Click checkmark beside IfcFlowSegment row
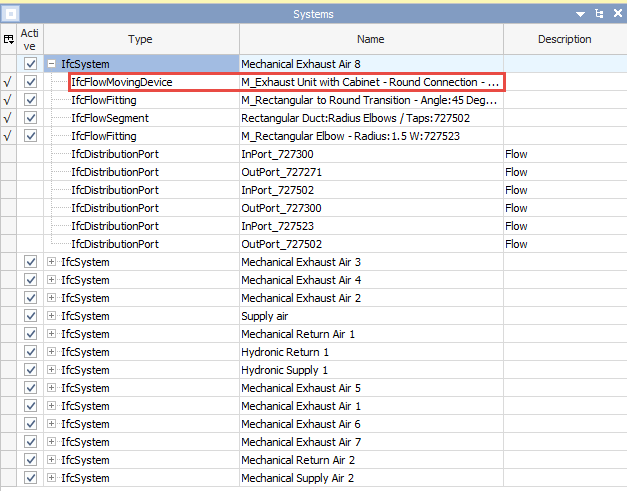 (x=9, y=118)
